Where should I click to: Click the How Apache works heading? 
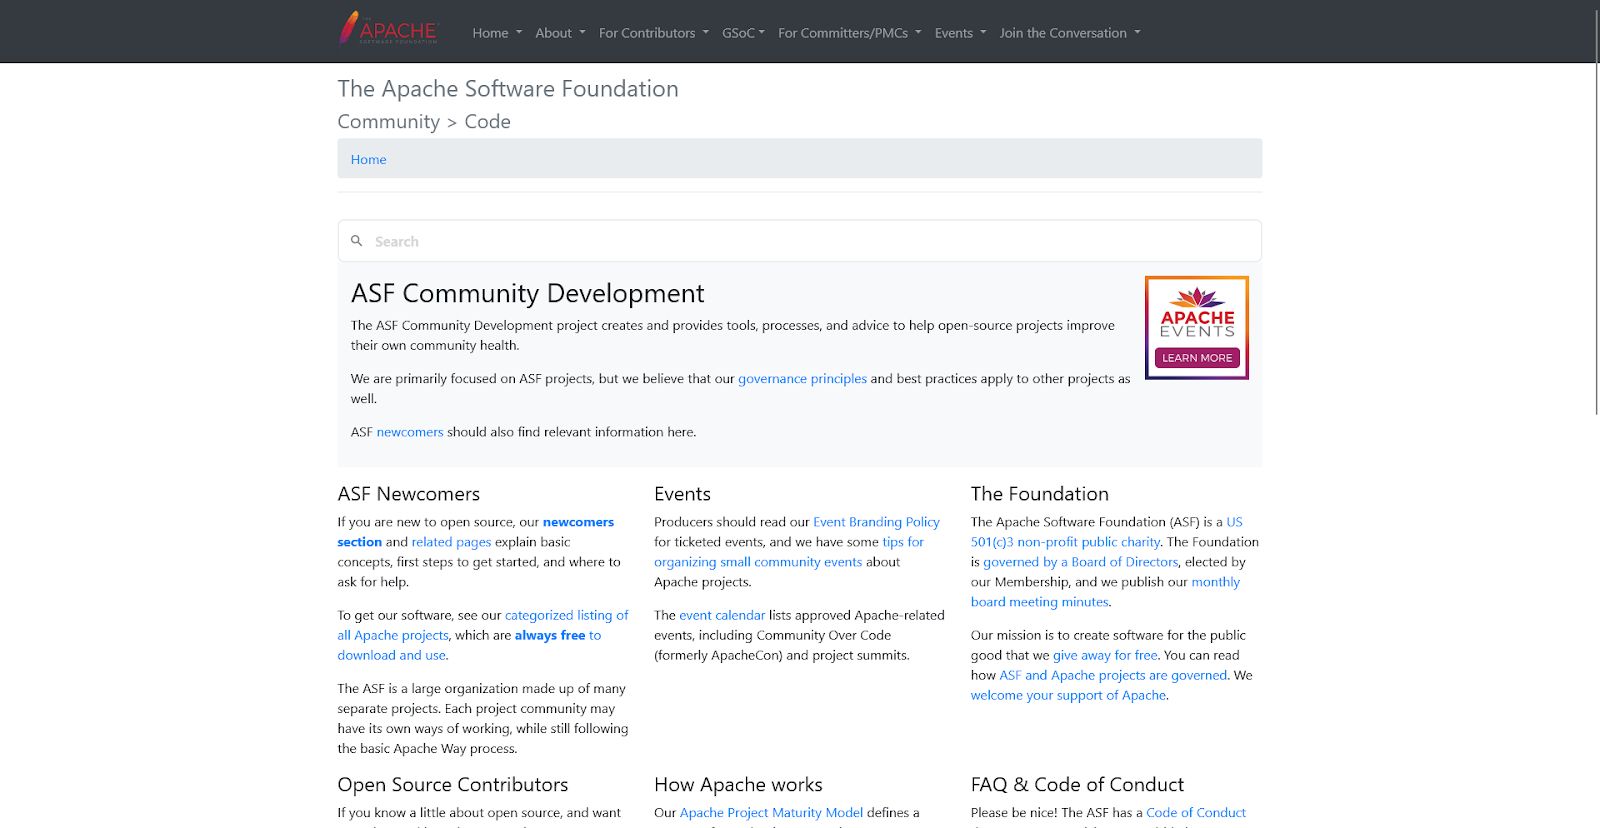point(738,785)
